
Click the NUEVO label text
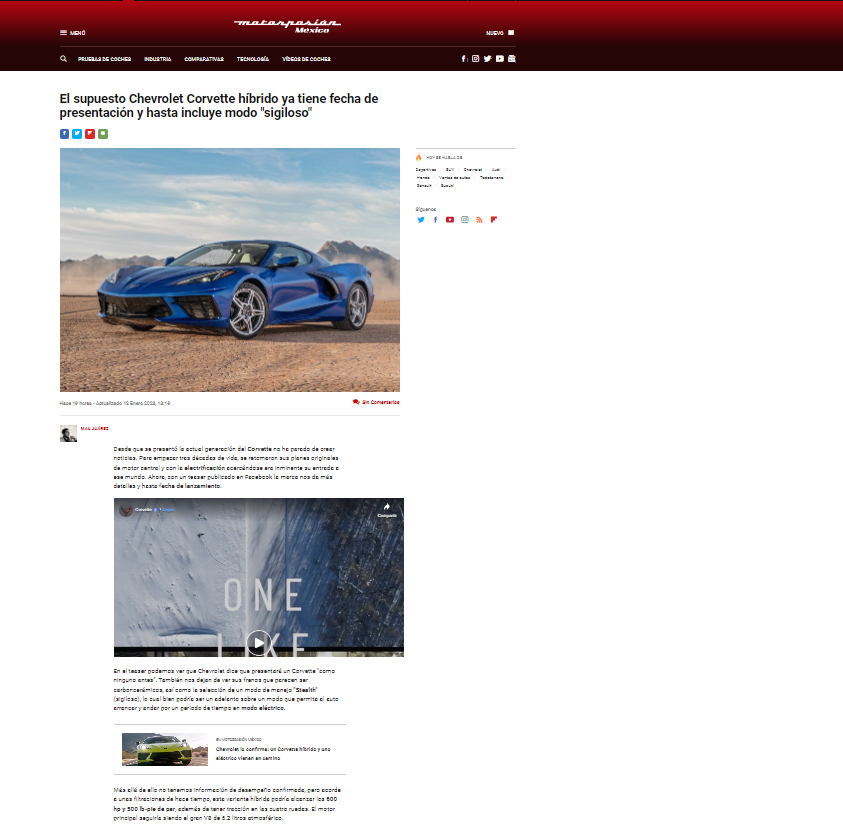tap(495, 33)
